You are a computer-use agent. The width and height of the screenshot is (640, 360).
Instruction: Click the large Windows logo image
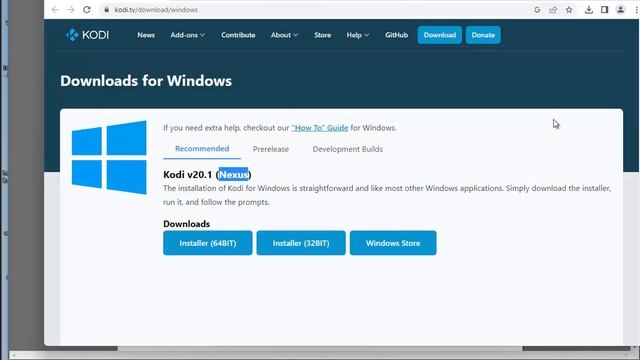click(109, 157)
